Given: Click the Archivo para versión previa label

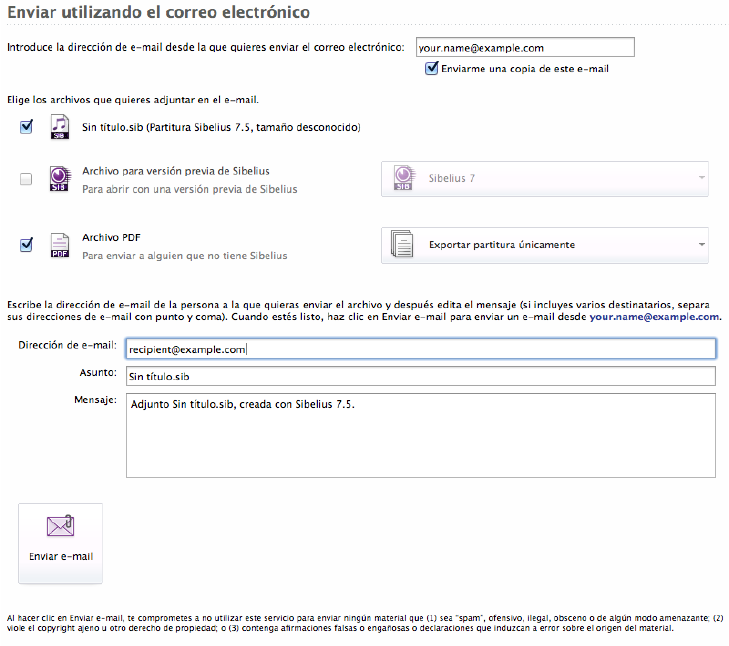Looking at the screenshot, I should pos(175,171).
